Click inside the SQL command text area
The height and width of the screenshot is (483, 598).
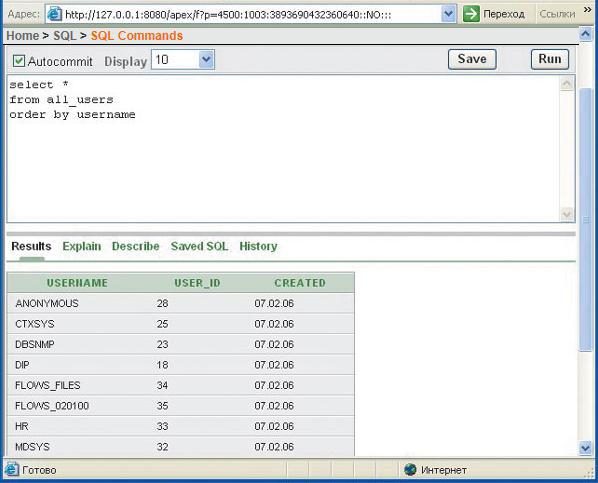pyautogui.click(x=283, y=149)
